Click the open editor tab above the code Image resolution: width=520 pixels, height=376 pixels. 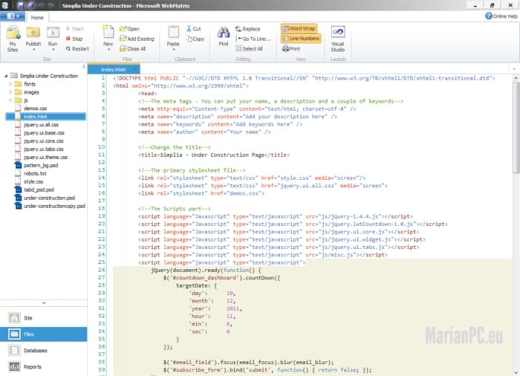(x=114, y=69)
